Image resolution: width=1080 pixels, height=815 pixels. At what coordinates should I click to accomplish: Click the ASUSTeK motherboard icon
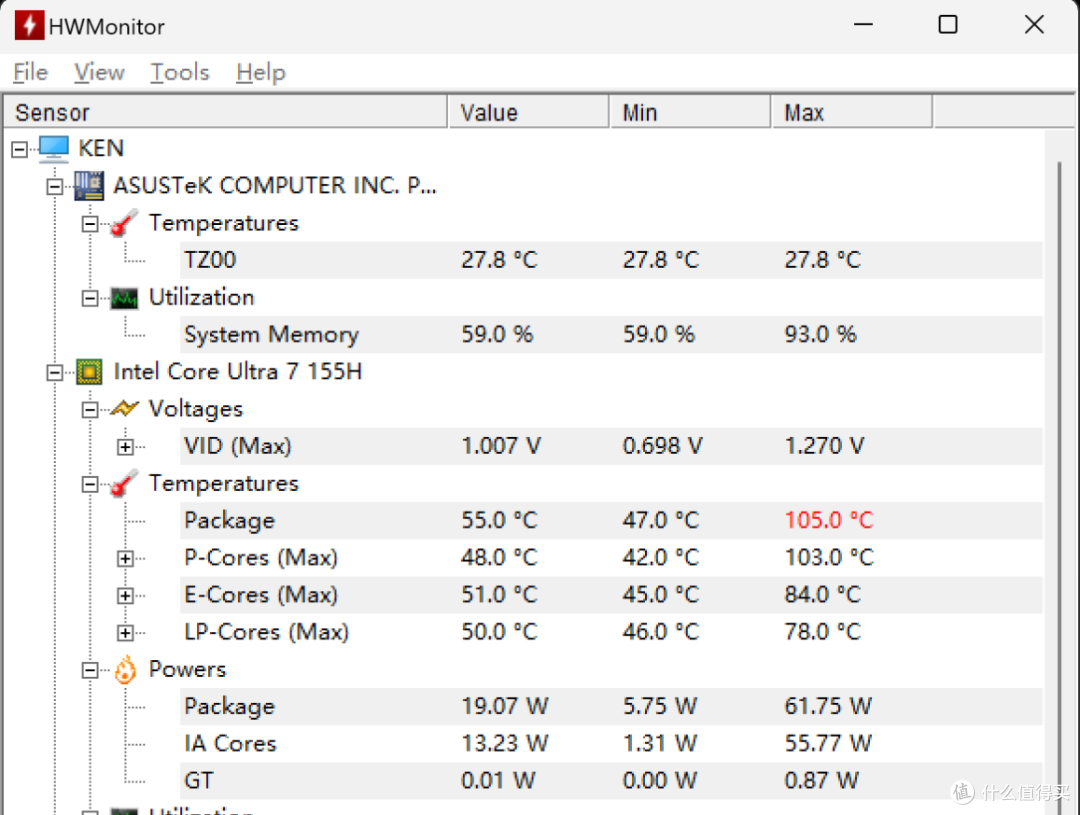[x=89, y=186]
